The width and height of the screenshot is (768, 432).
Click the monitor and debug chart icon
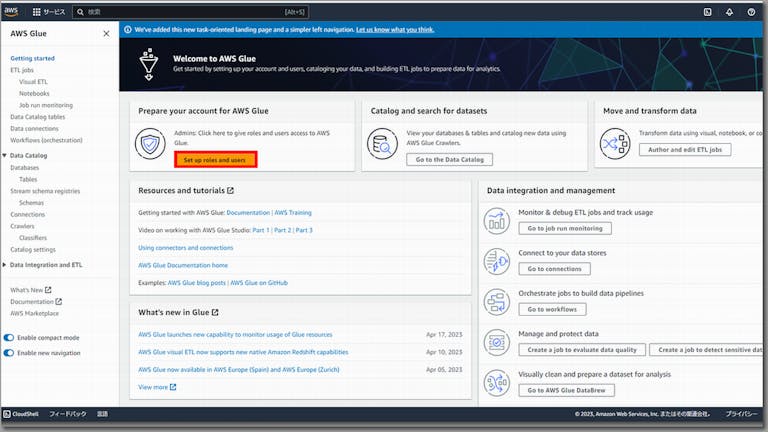pyautogui.click(x=497, y=221)
